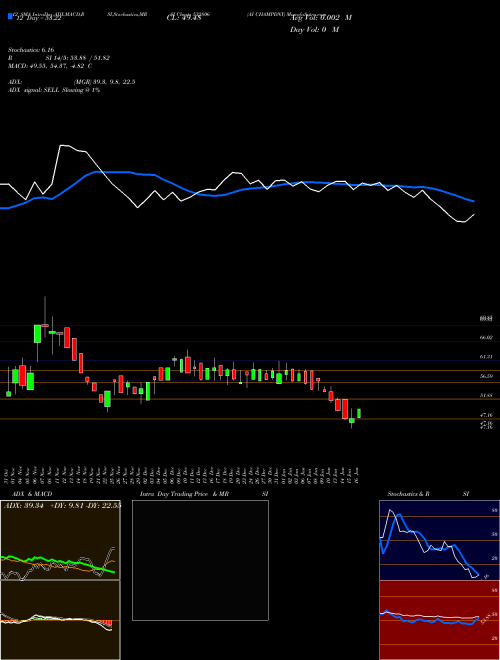Select the MACD: 49.55, 54.37, -4.82 line
The height and width of the screenshot is (660, 500).
[50, 66]
